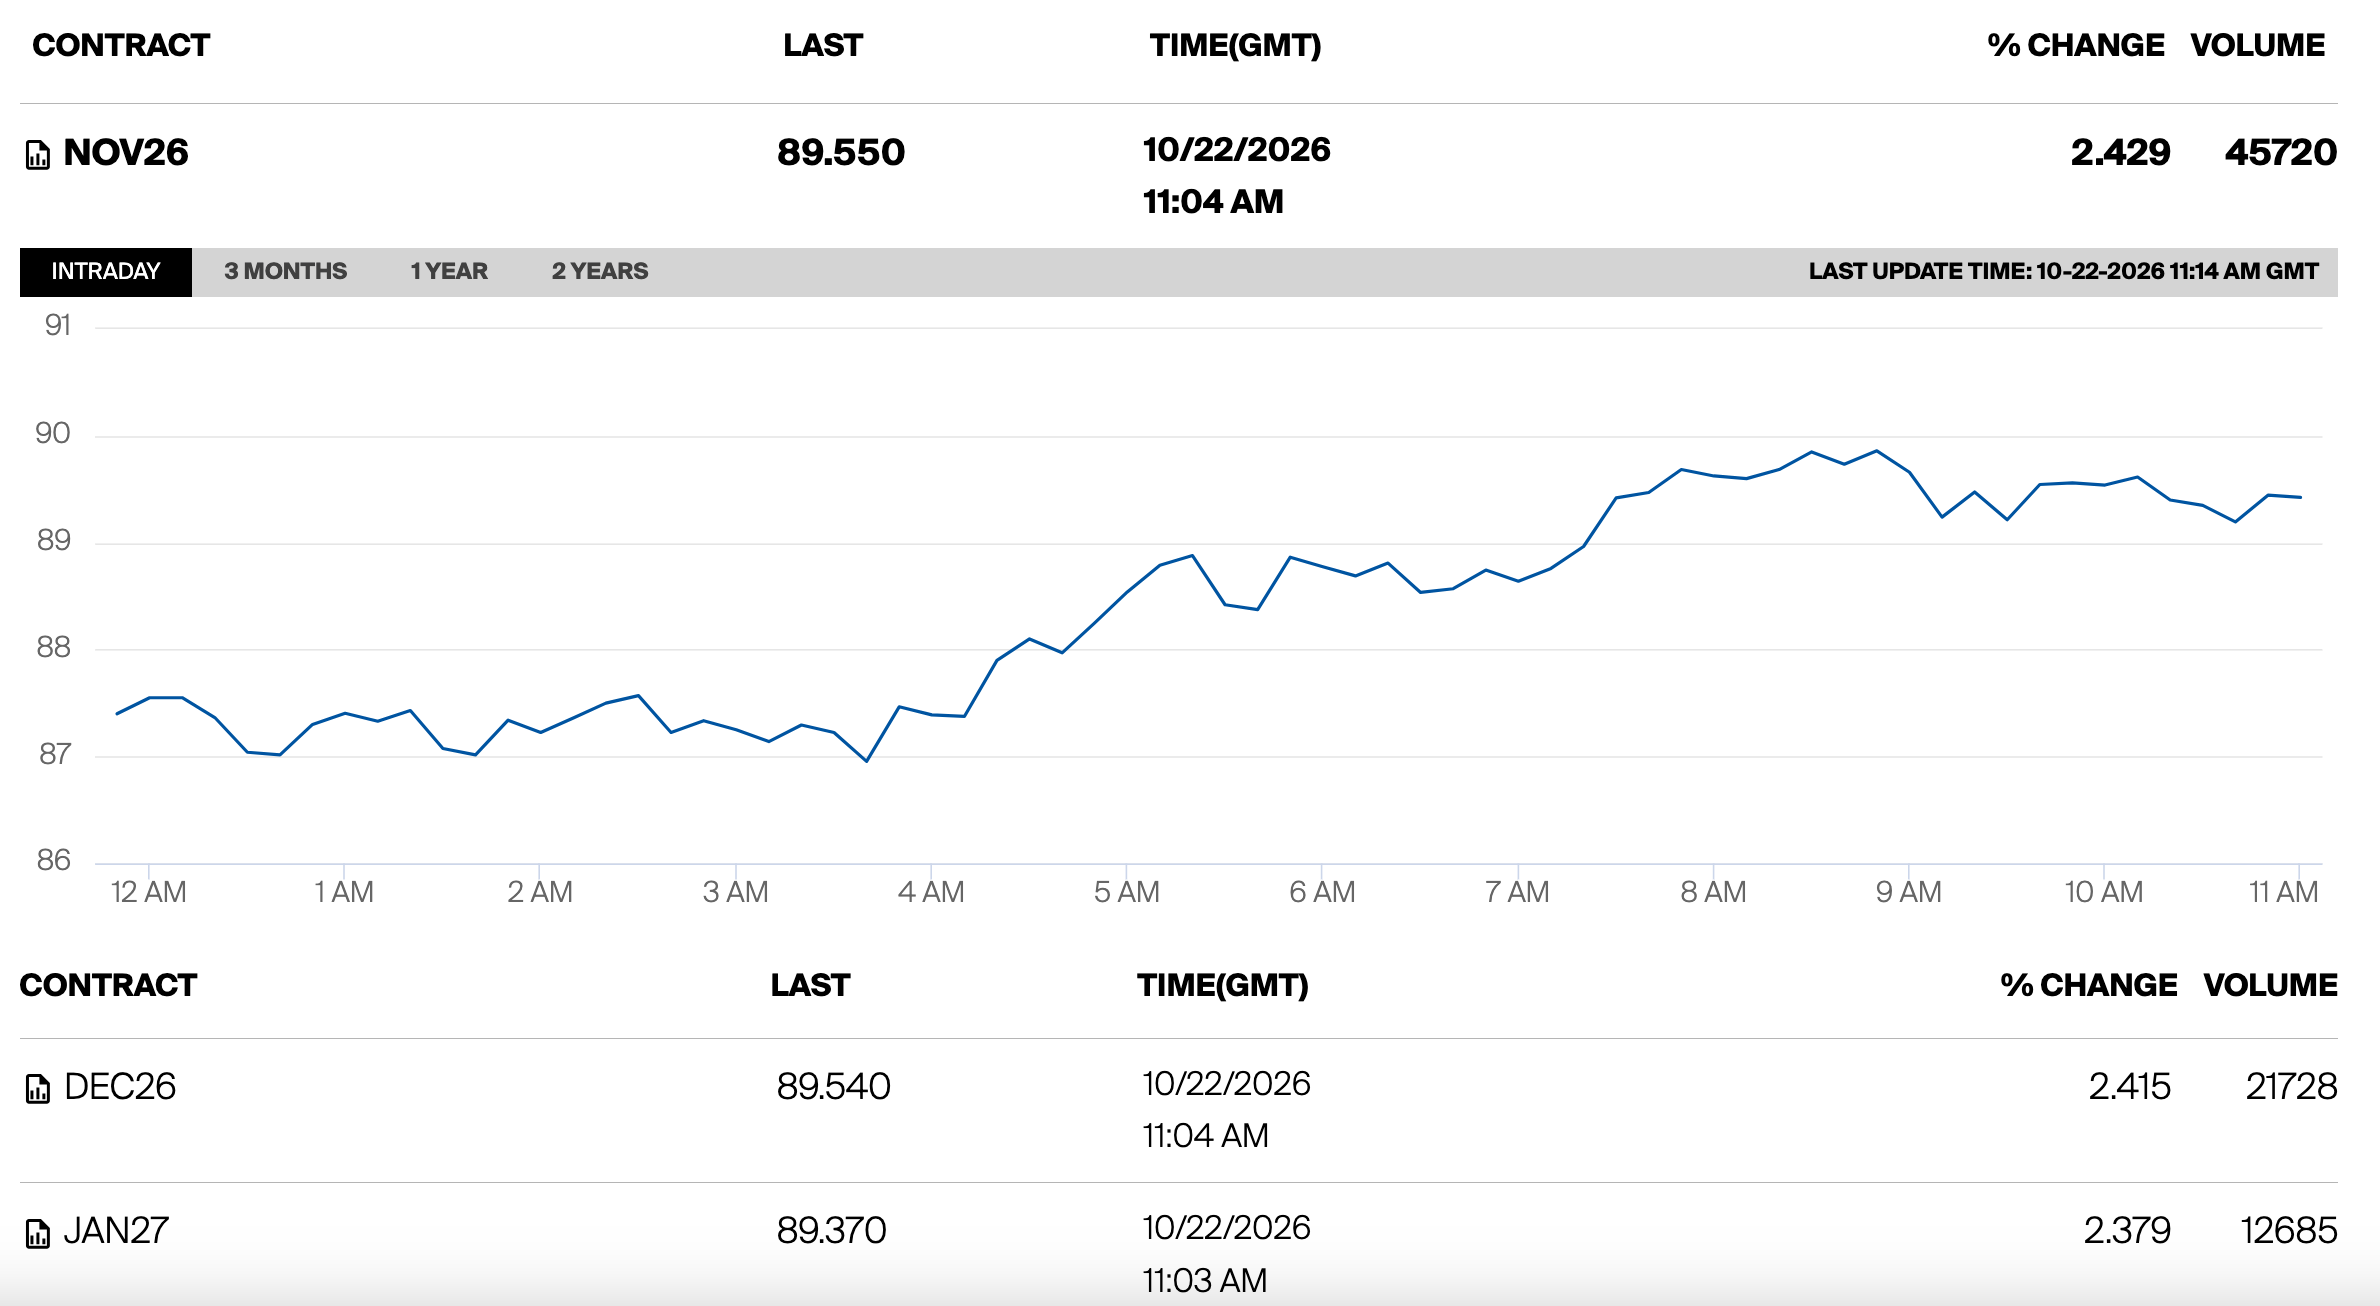Image resolution: width=2380 pixels, height=1306 pixels.
Task: Click the JAN27 percent change 2.379
Action: click(x=2127, y=1231)
